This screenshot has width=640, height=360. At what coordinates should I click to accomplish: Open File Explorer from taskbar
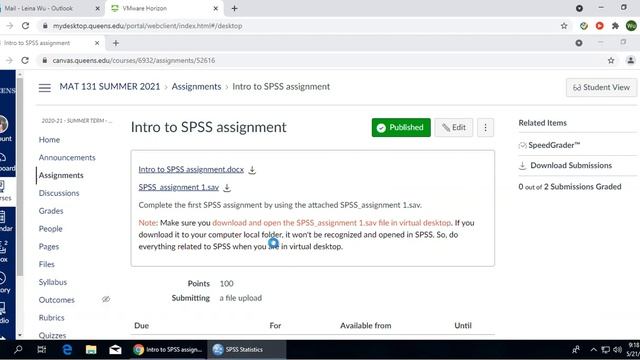(91, 350)
